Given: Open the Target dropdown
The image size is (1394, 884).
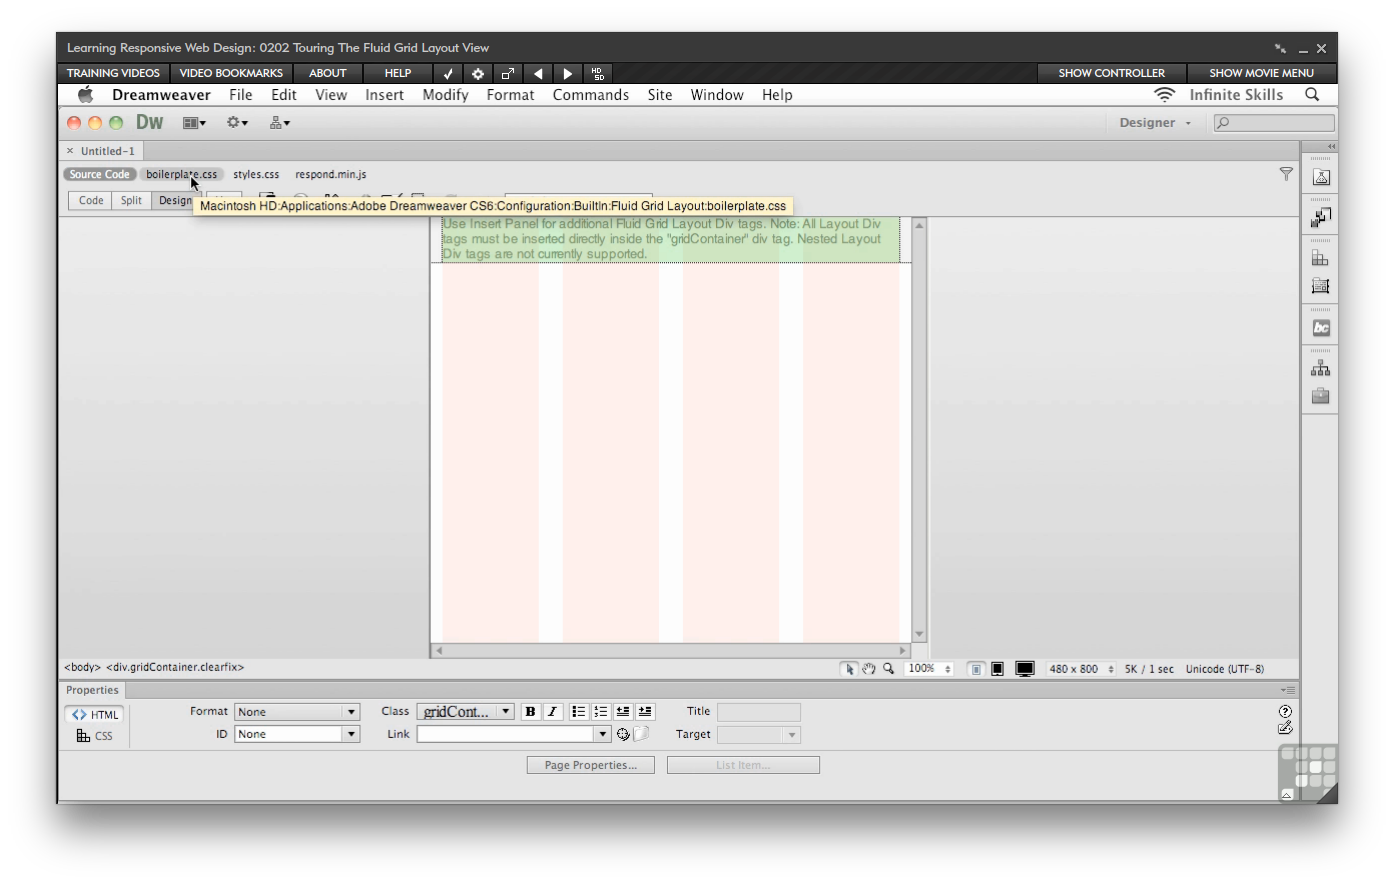Looking at the screenshot, I should click(x=759, y=735).
